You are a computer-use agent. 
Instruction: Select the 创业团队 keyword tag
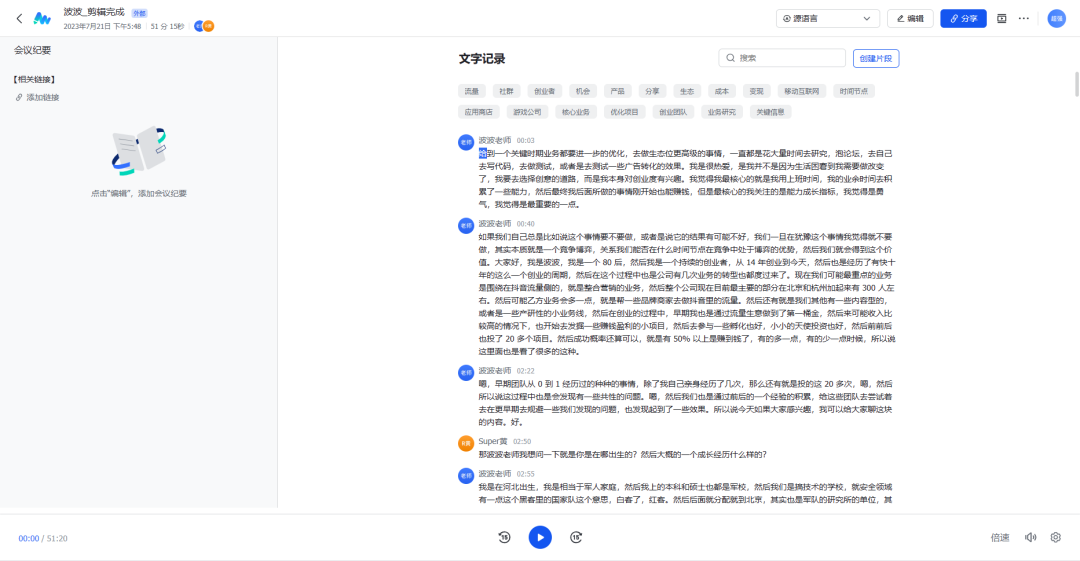click(672, 112)
